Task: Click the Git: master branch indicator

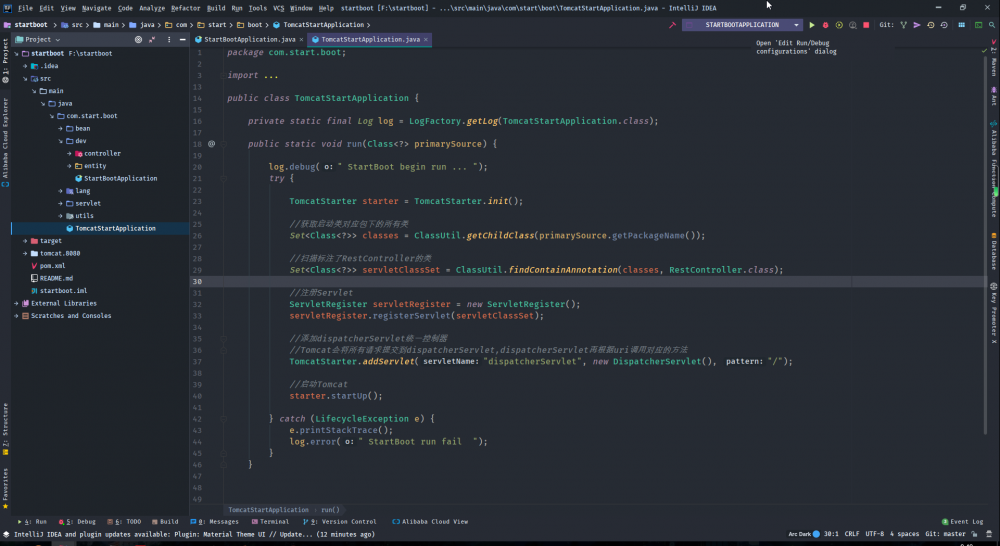Action: 946,534
